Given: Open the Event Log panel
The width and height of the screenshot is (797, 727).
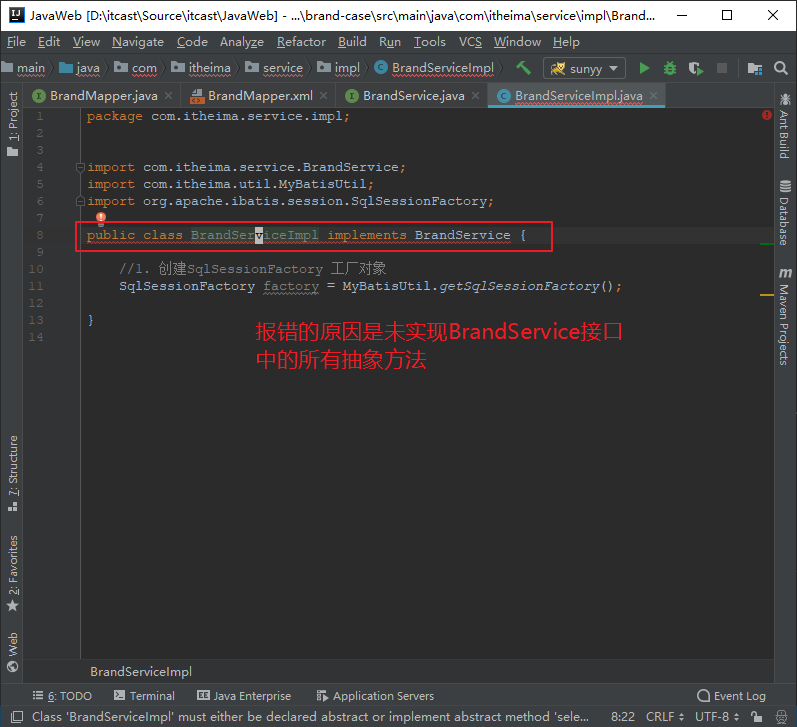Looking at the screenshot, I should coord(731,696).
